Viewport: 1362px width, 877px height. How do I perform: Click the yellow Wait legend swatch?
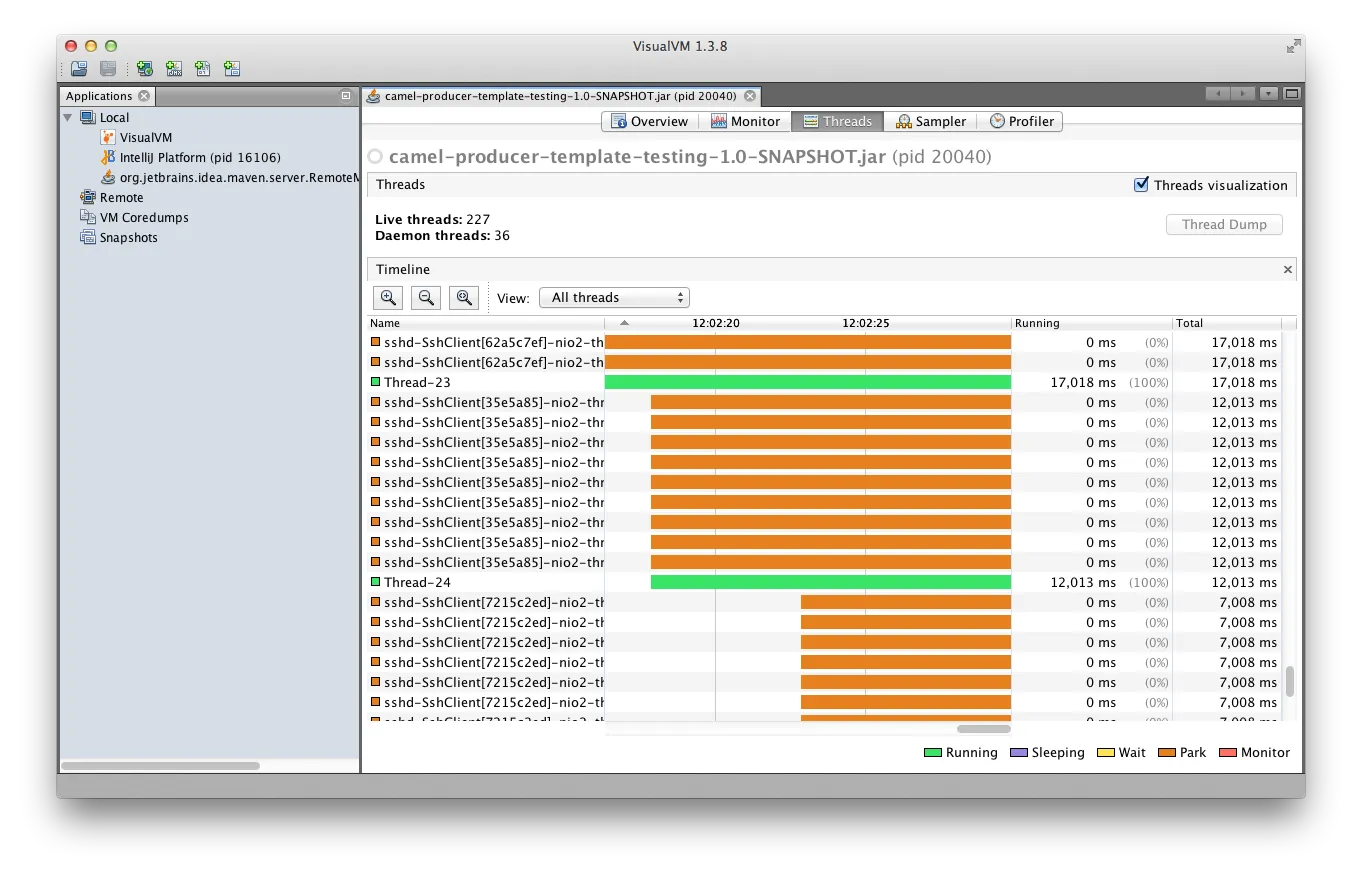1105,752
